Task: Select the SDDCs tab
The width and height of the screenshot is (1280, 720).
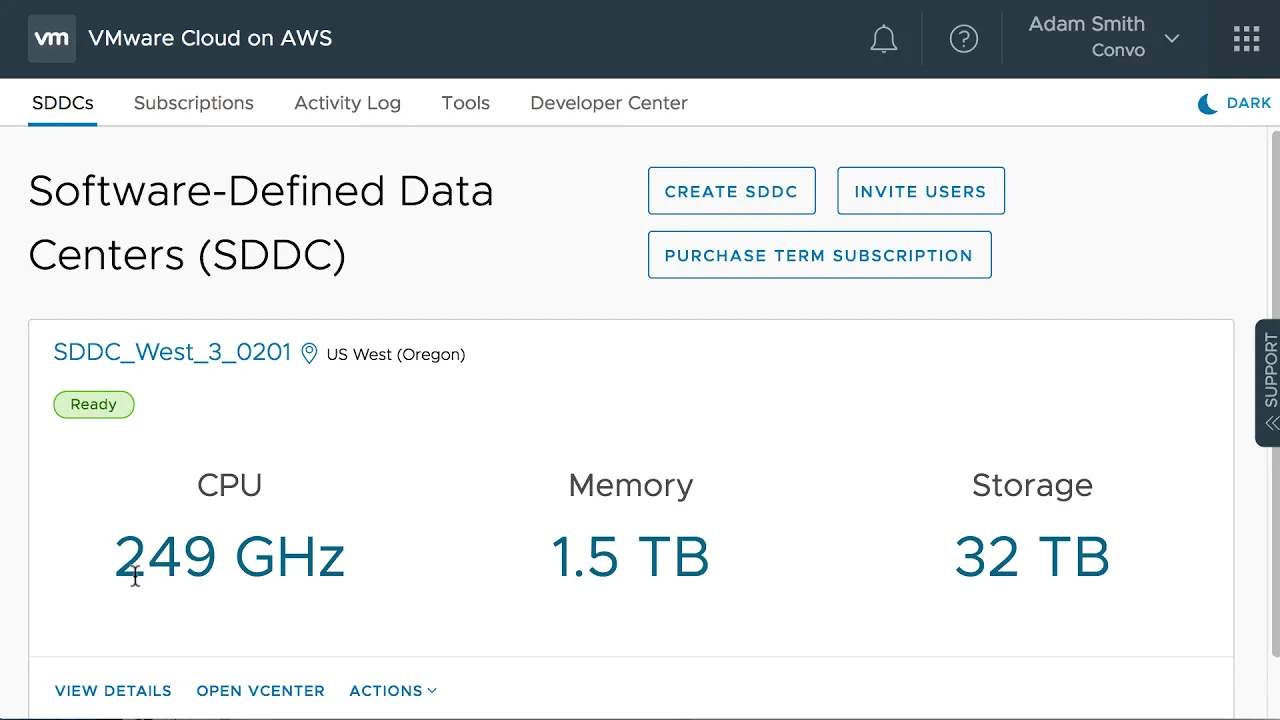Action: tap(63, 103)
